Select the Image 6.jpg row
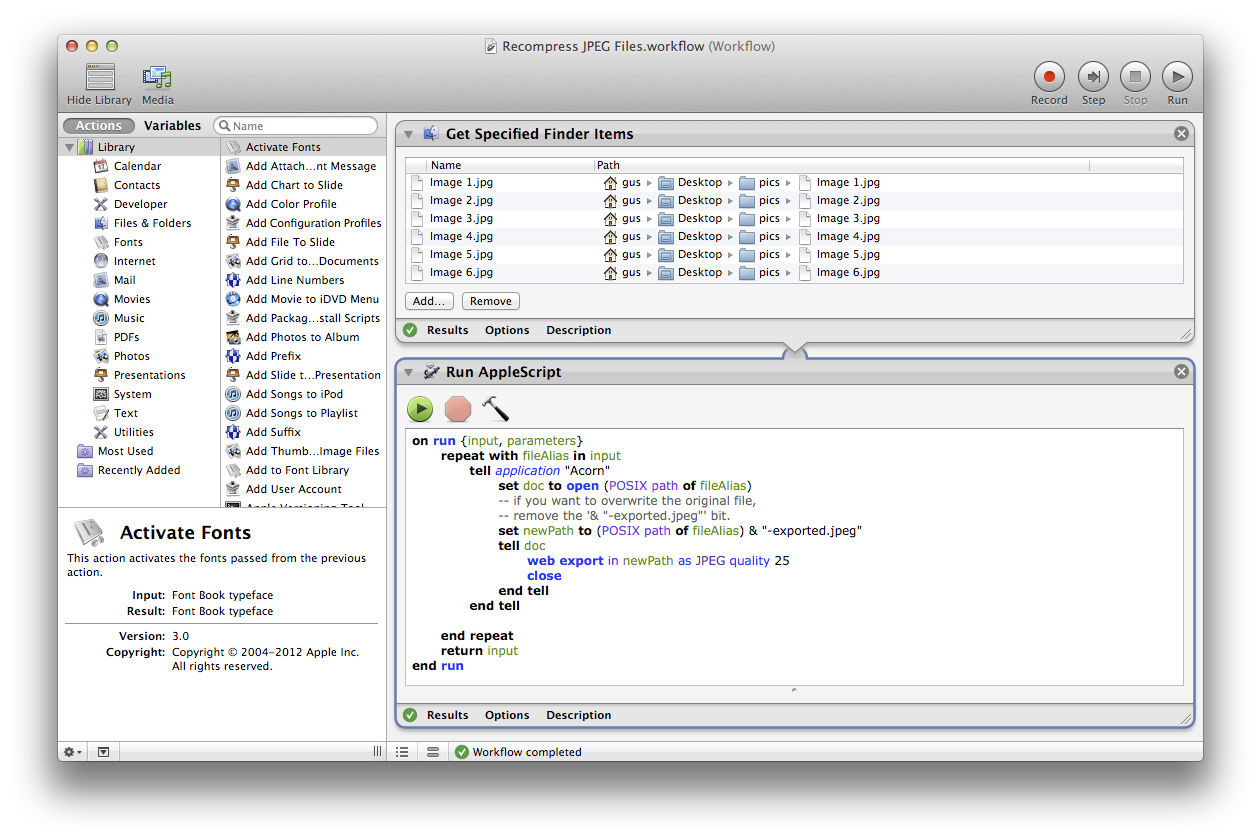1260x840 pixels. click(794, 273)
